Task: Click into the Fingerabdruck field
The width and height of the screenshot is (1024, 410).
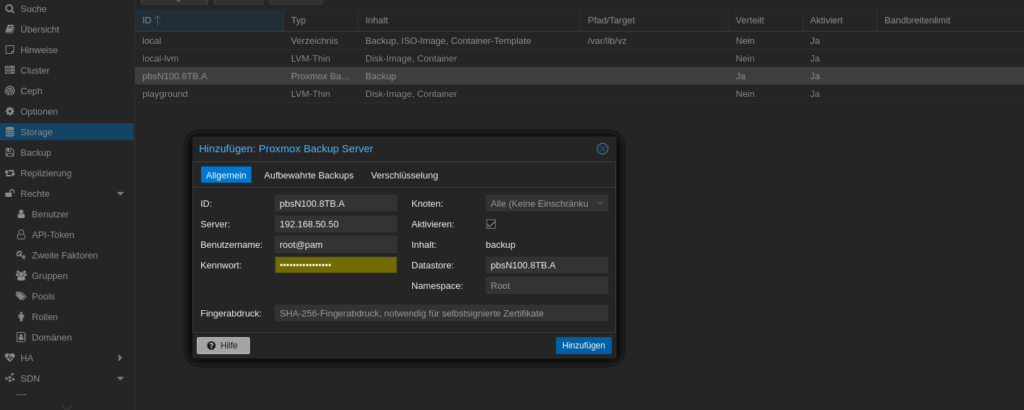Action: pyautogui.click(x=441, y=313)
